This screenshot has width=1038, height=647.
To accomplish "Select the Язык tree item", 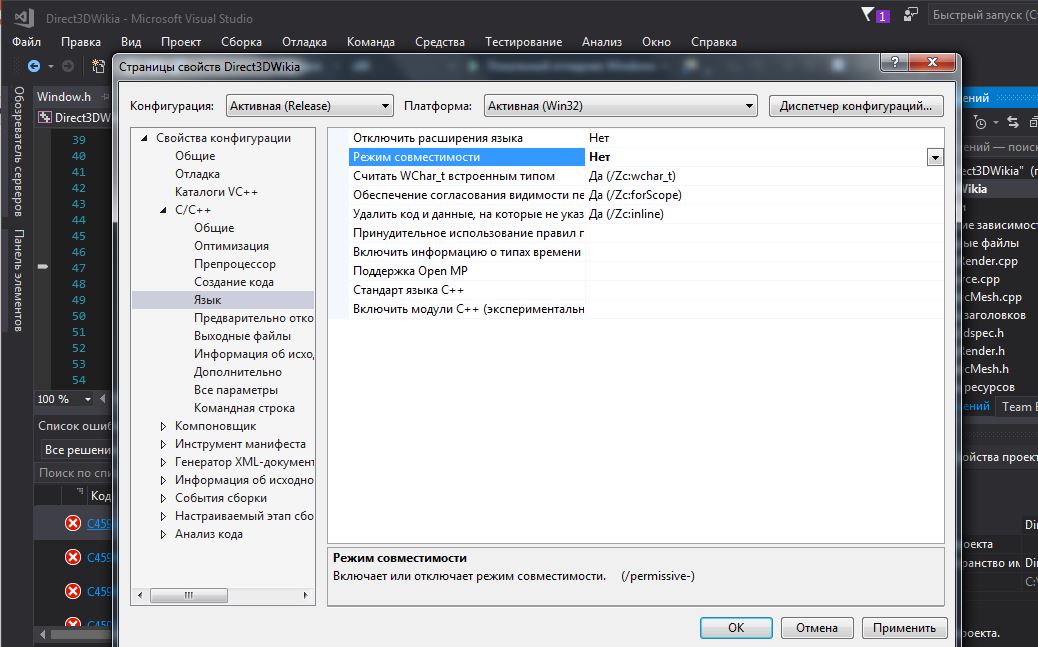I will (207, 300).
